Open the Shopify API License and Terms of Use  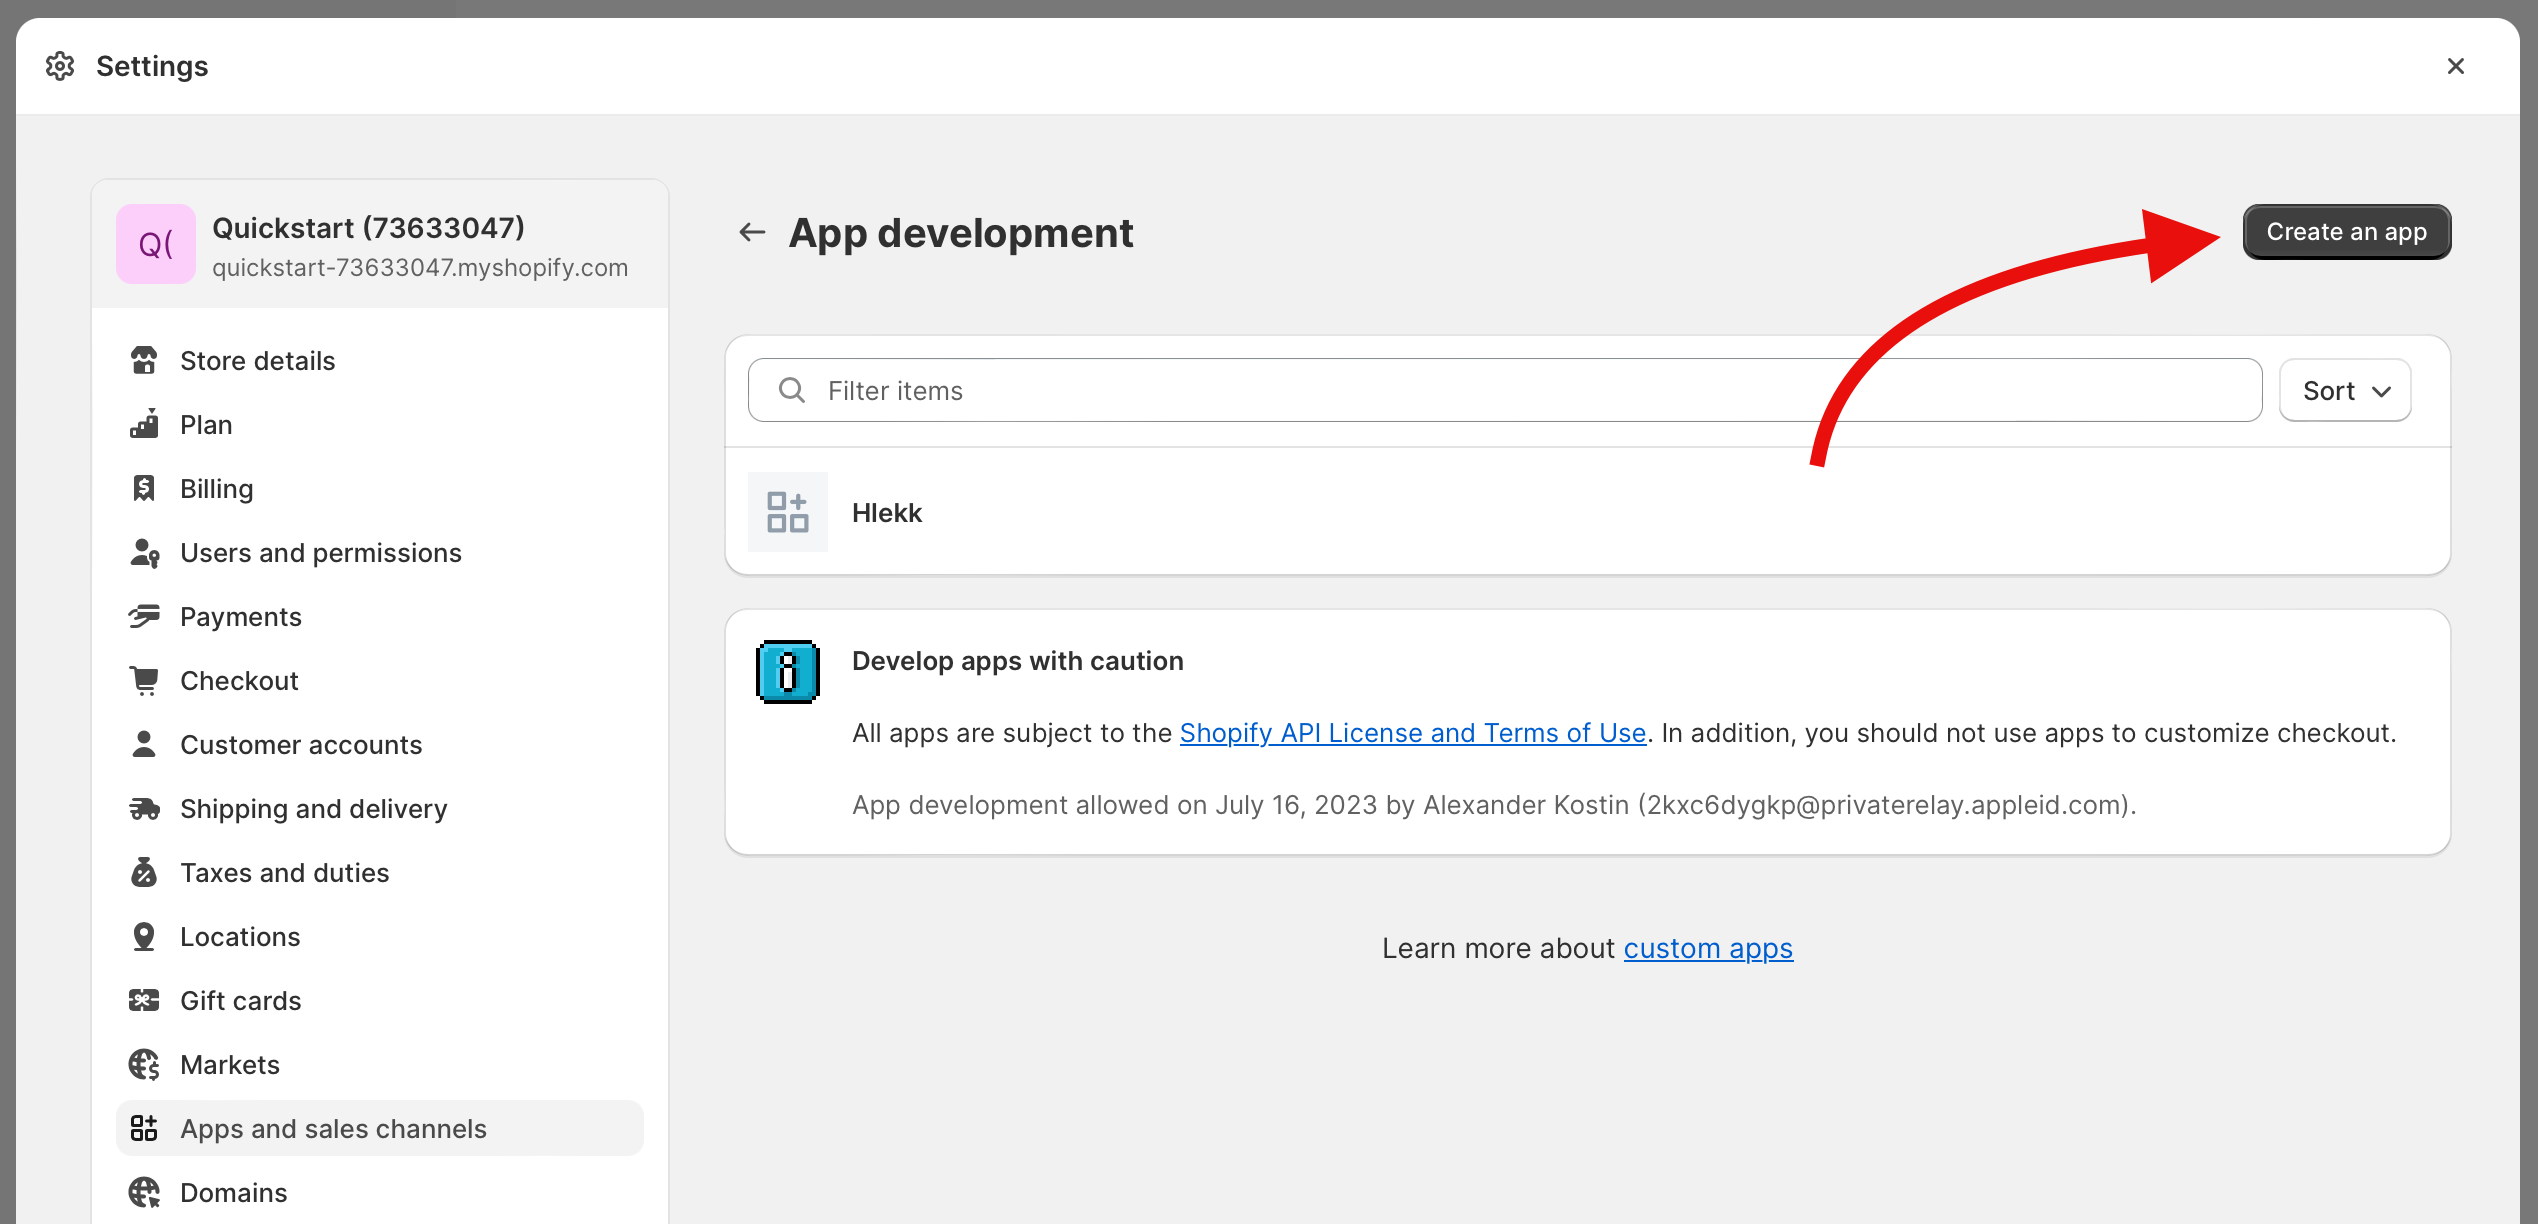(1410, 732)
